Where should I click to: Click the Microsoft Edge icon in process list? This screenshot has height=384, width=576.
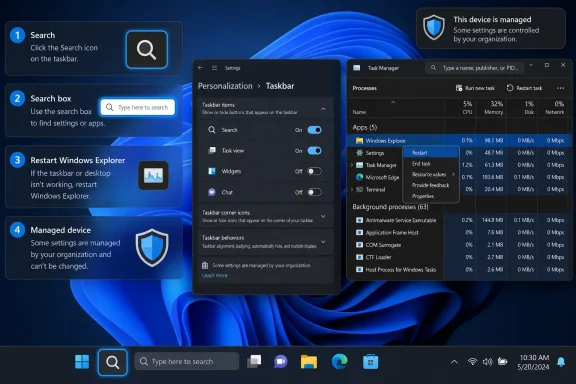[x=359, y=177]
